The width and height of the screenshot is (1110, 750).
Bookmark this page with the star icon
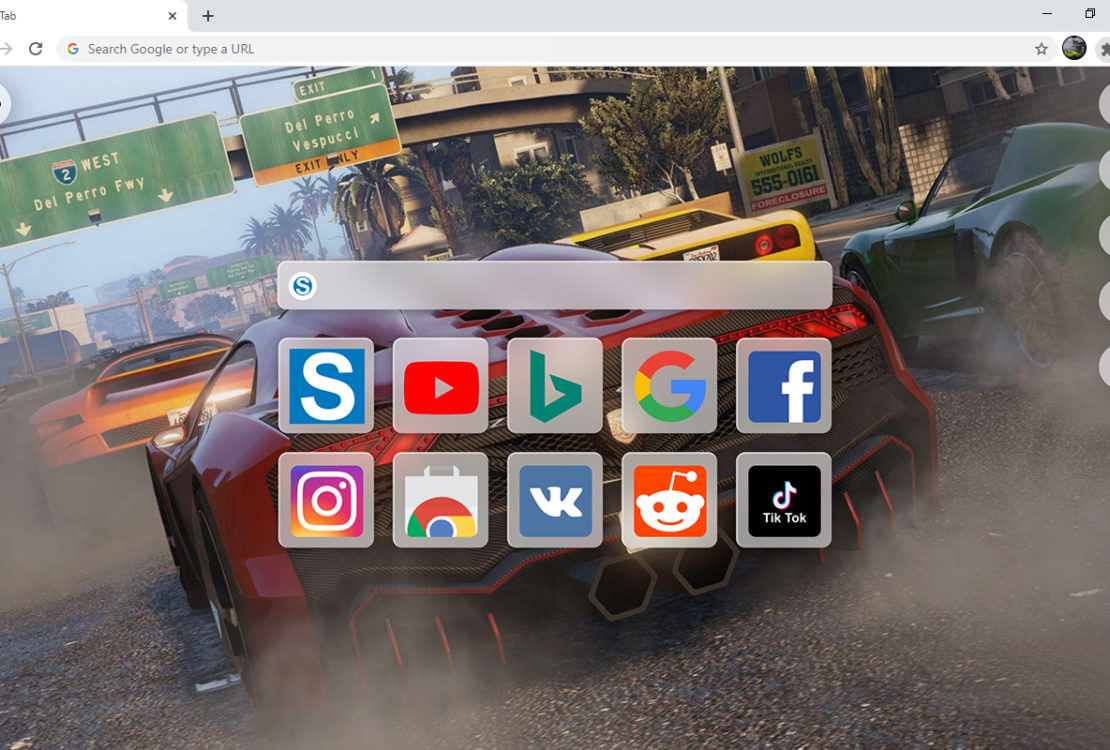point(1041,49)
